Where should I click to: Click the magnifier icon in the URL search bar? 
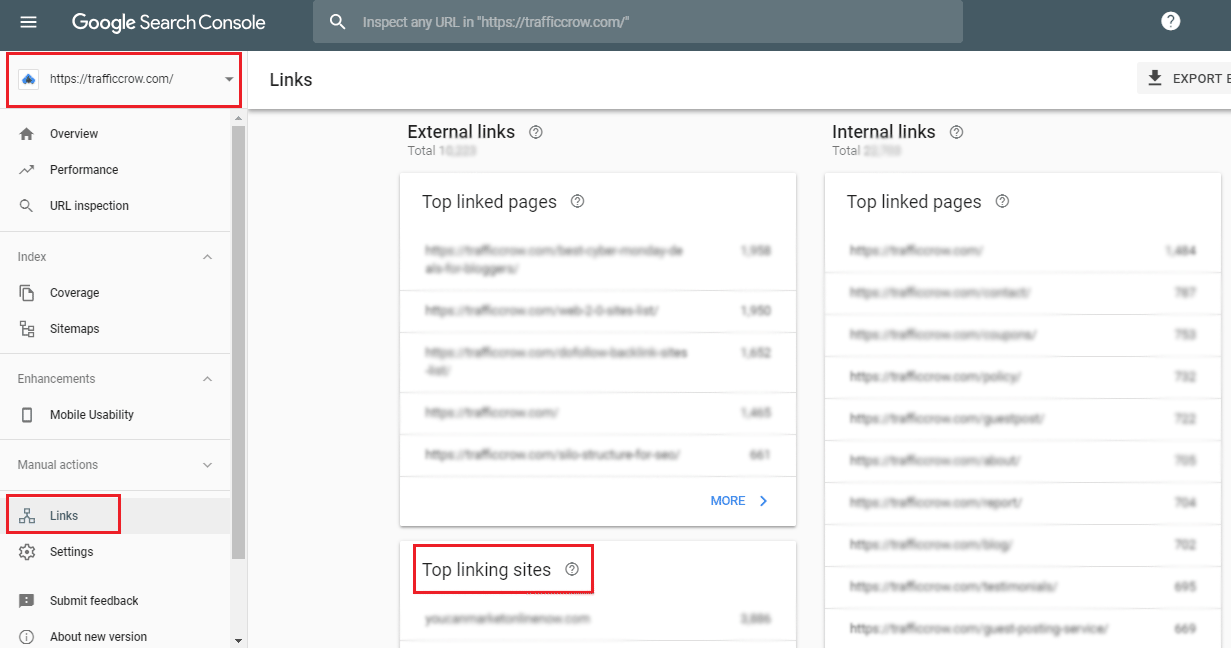point(338,22)
